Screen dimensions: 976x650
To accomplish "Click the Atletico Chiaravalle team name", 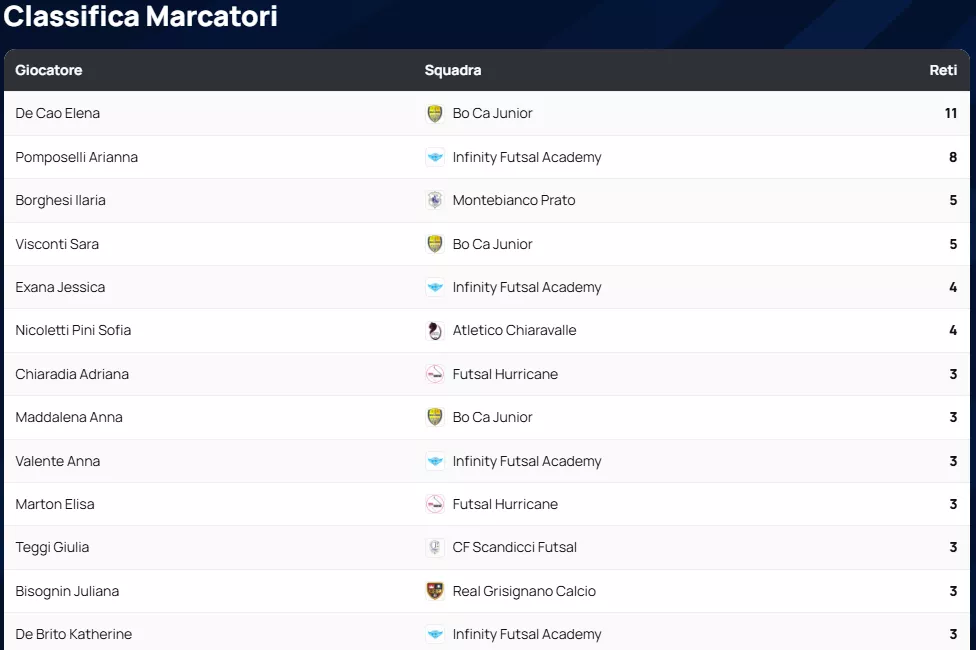I will [x=514, y=331].
